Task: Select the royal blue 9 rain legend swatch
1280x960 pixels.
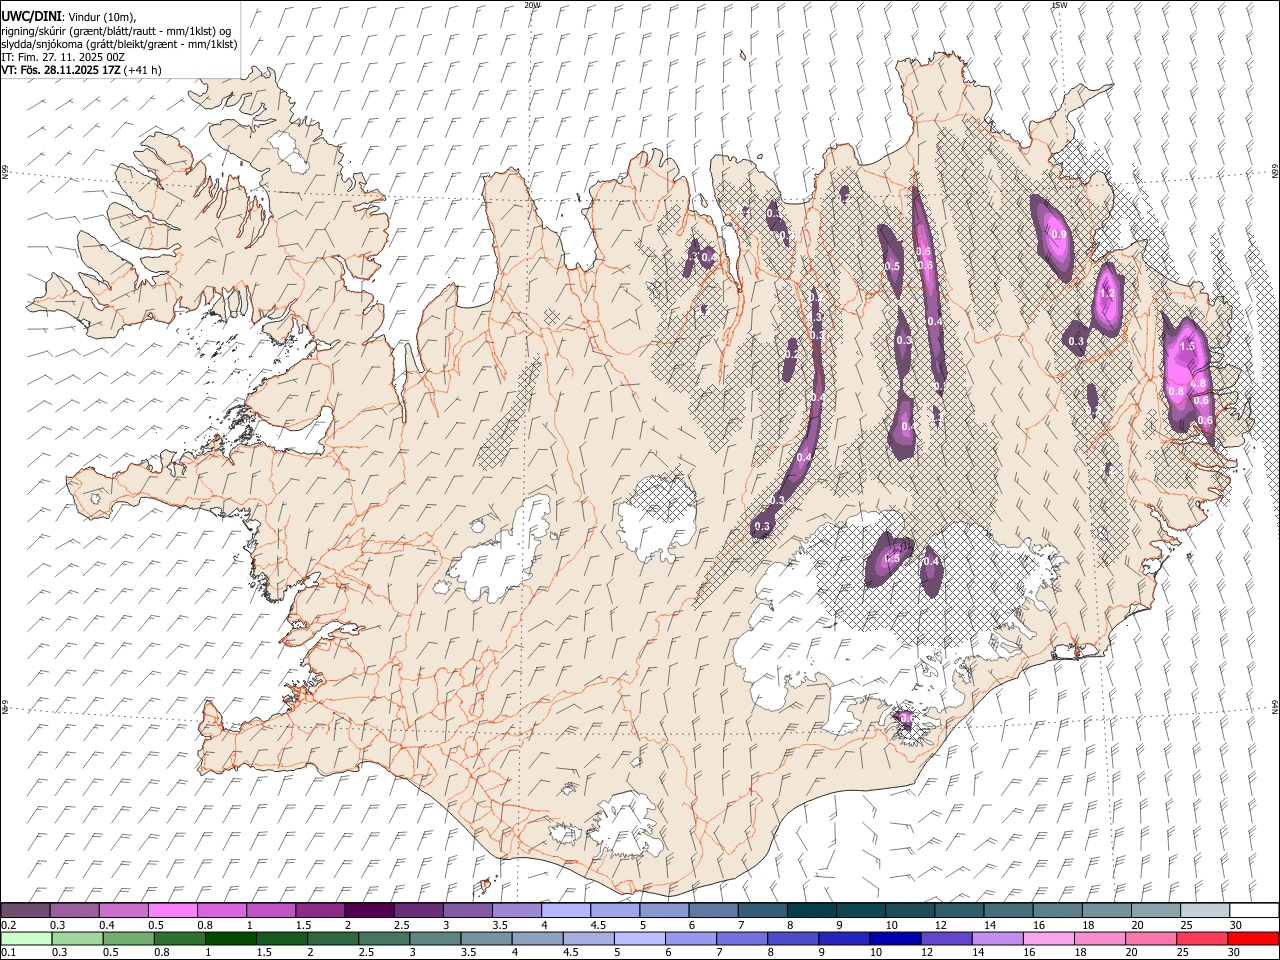Action: point(844,939)
